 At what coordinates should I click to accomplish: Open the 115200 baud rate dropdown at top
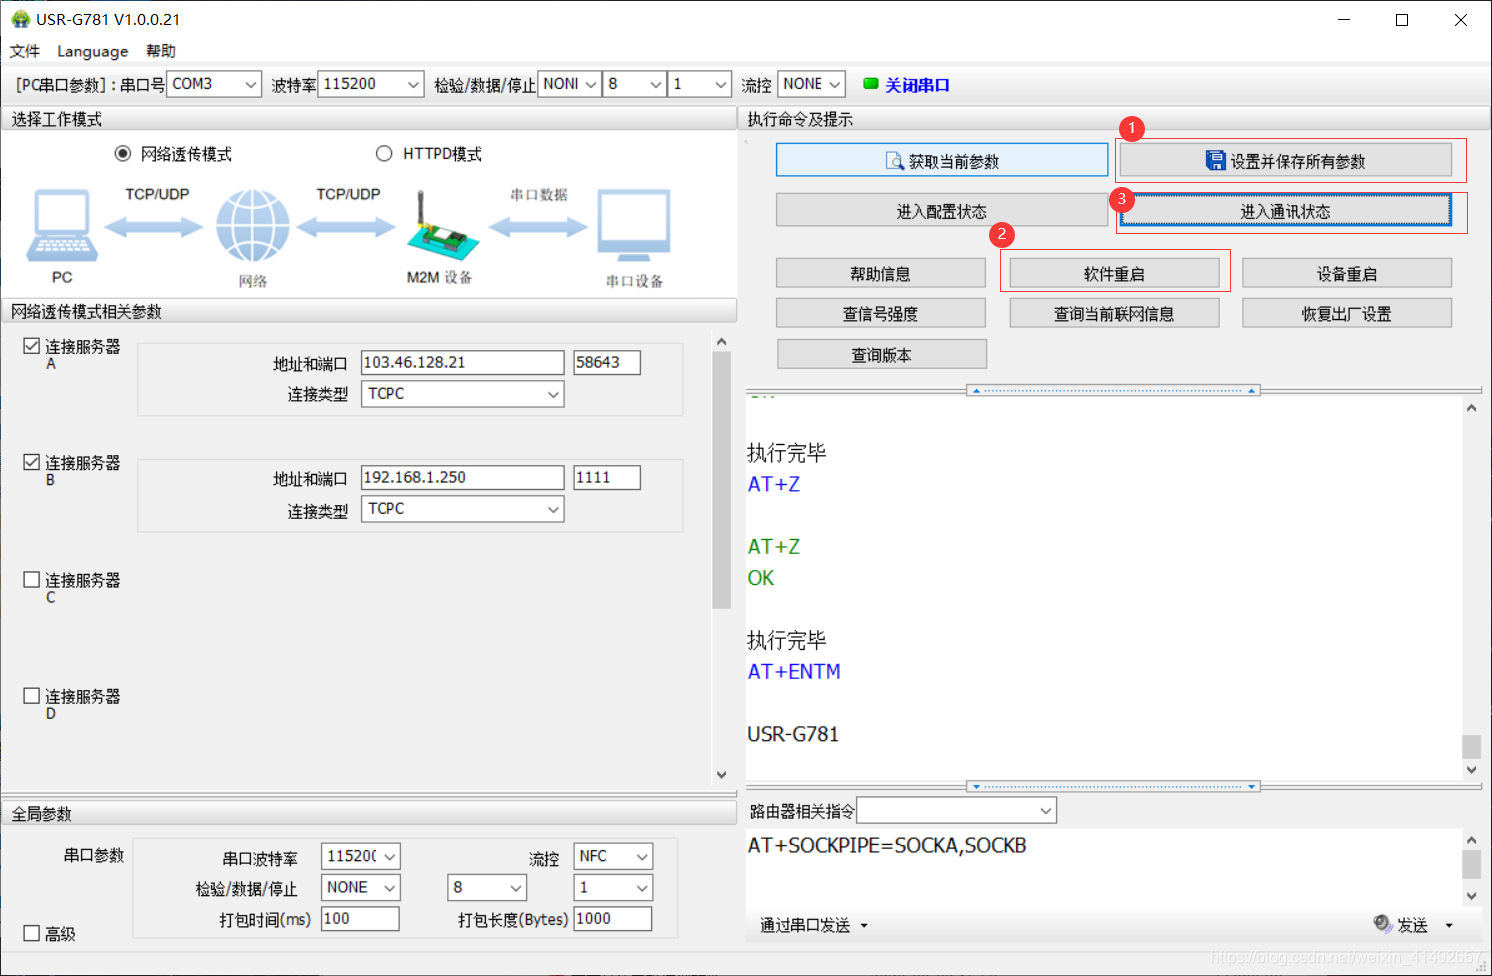pos(371,84)
